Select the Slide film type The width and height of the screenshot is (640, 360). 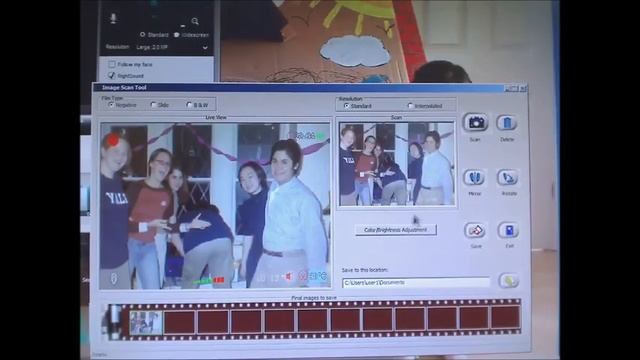pyautogui.click(x=153, y=105)
